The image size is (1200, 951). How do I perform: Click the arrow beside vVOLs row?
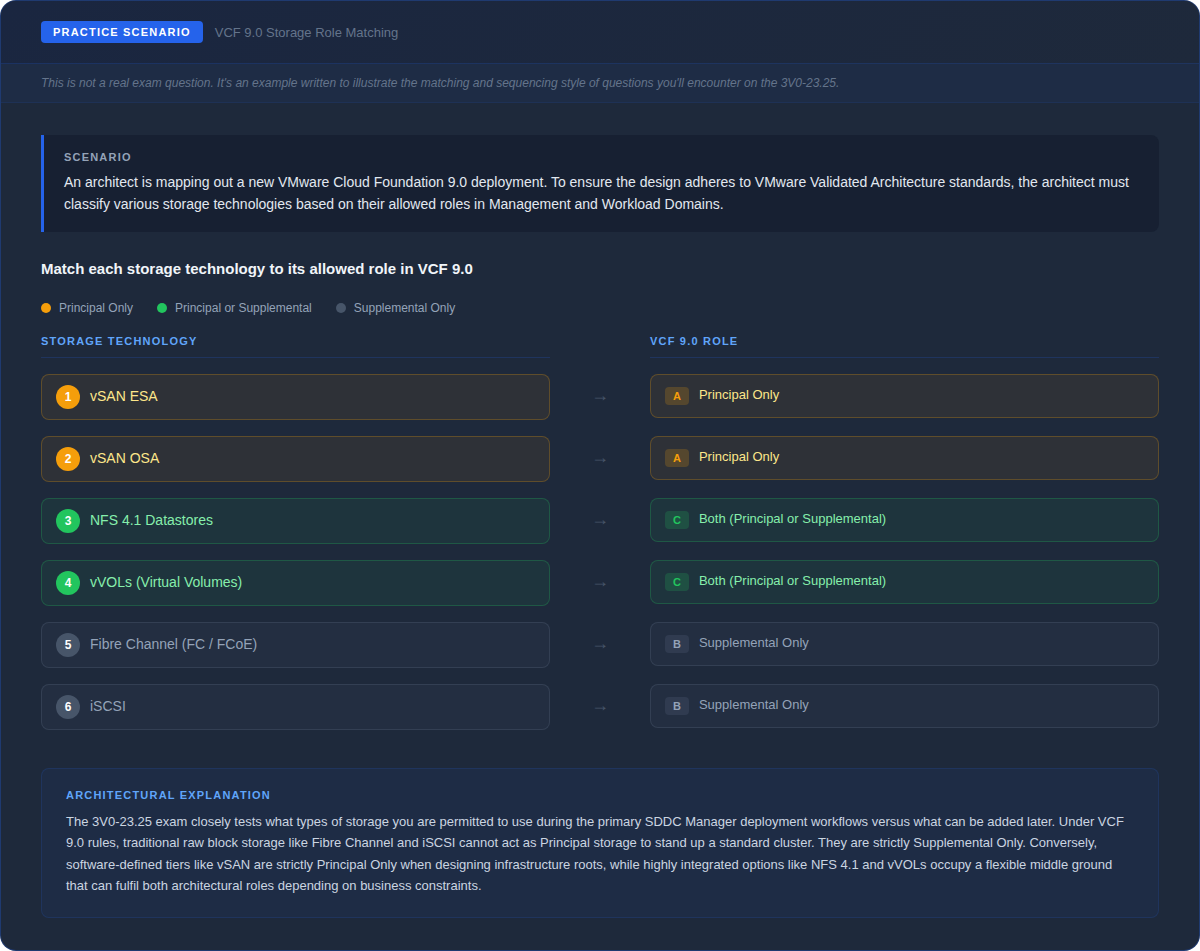pos(600,584)
